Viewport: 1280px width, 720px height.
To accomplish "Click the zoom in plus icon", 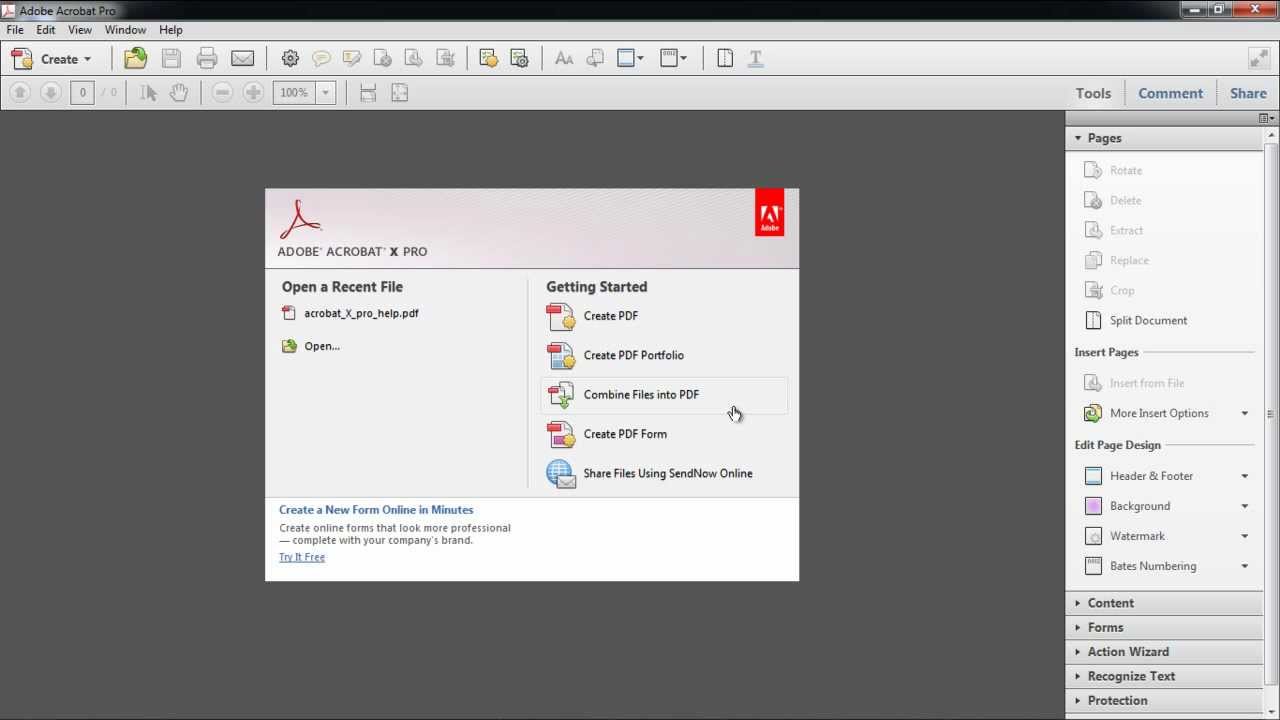I will click(254, 92).
